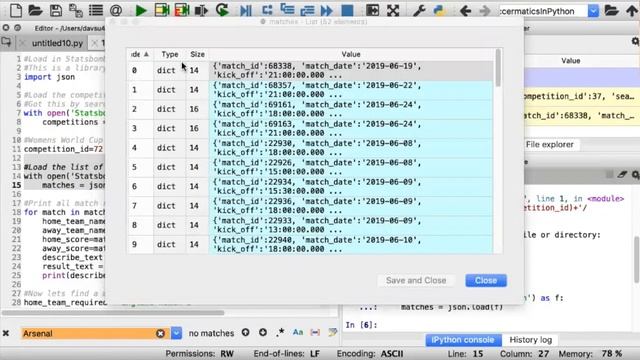Open search text history dropdown arrow
Image resolution: width=640 pixels, height=360 pixels.
(176, 333)
